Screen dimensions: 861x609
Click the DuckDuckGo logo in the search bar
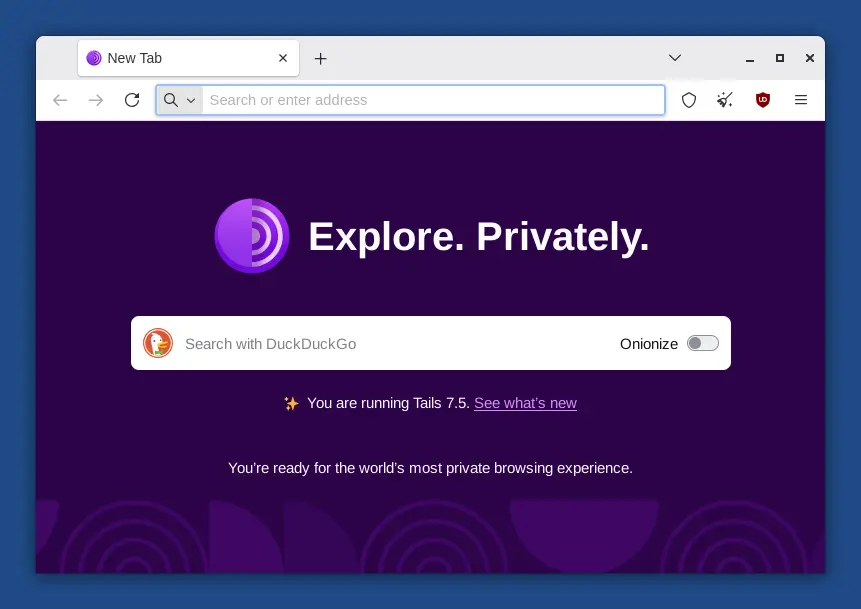tap(157, 343)
